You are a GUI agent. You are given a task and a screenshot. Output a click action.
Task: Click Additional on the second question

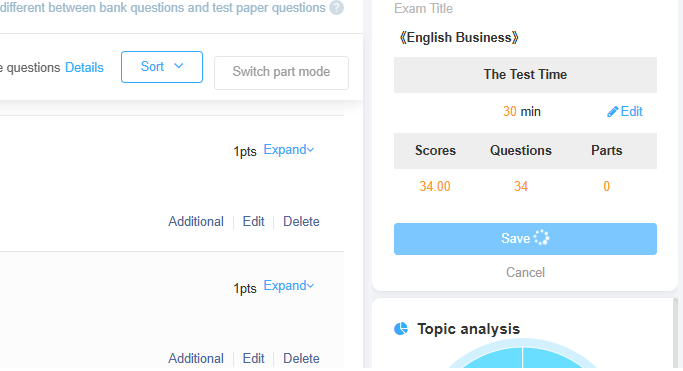pyautogui.click(x=196, y=358)
